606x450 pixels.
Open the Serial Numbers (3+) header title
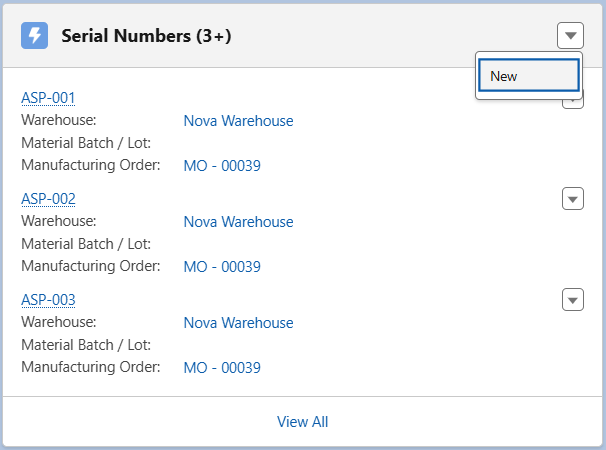[146, 36]
